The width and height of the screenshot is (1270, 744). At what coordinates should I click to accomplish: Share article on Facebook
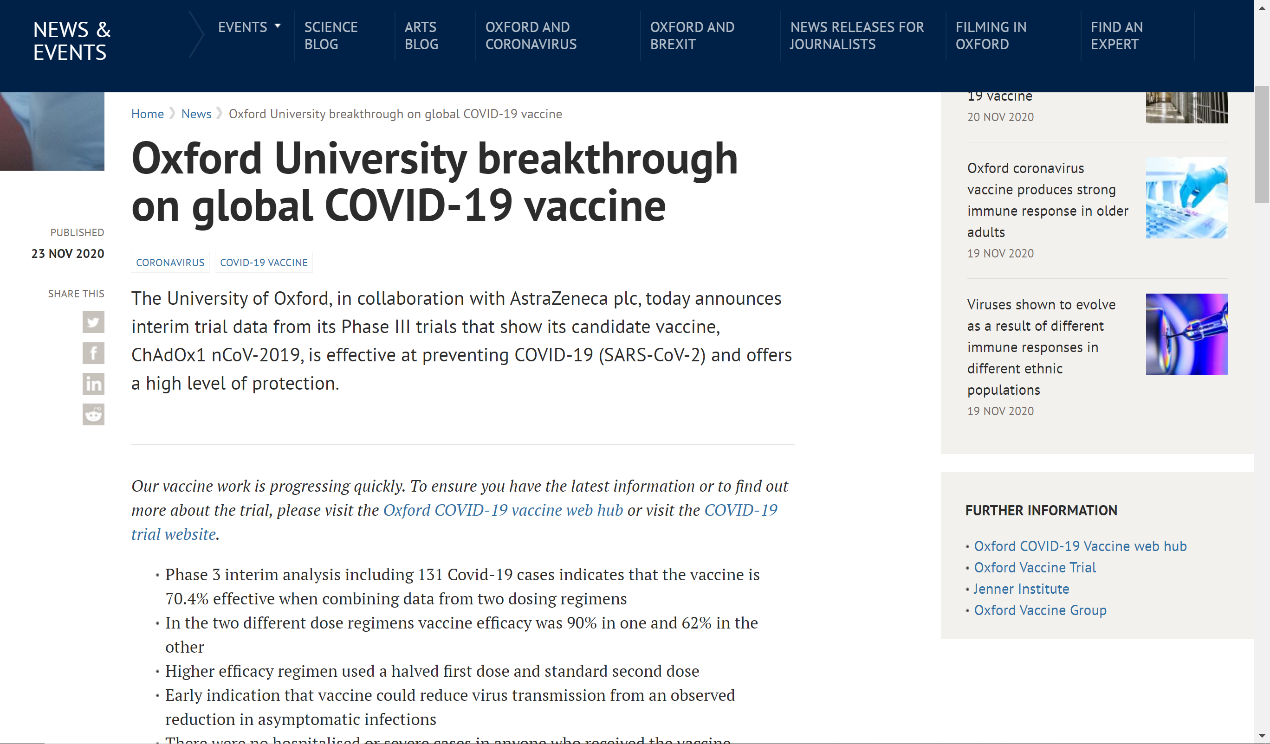[93, 353]
